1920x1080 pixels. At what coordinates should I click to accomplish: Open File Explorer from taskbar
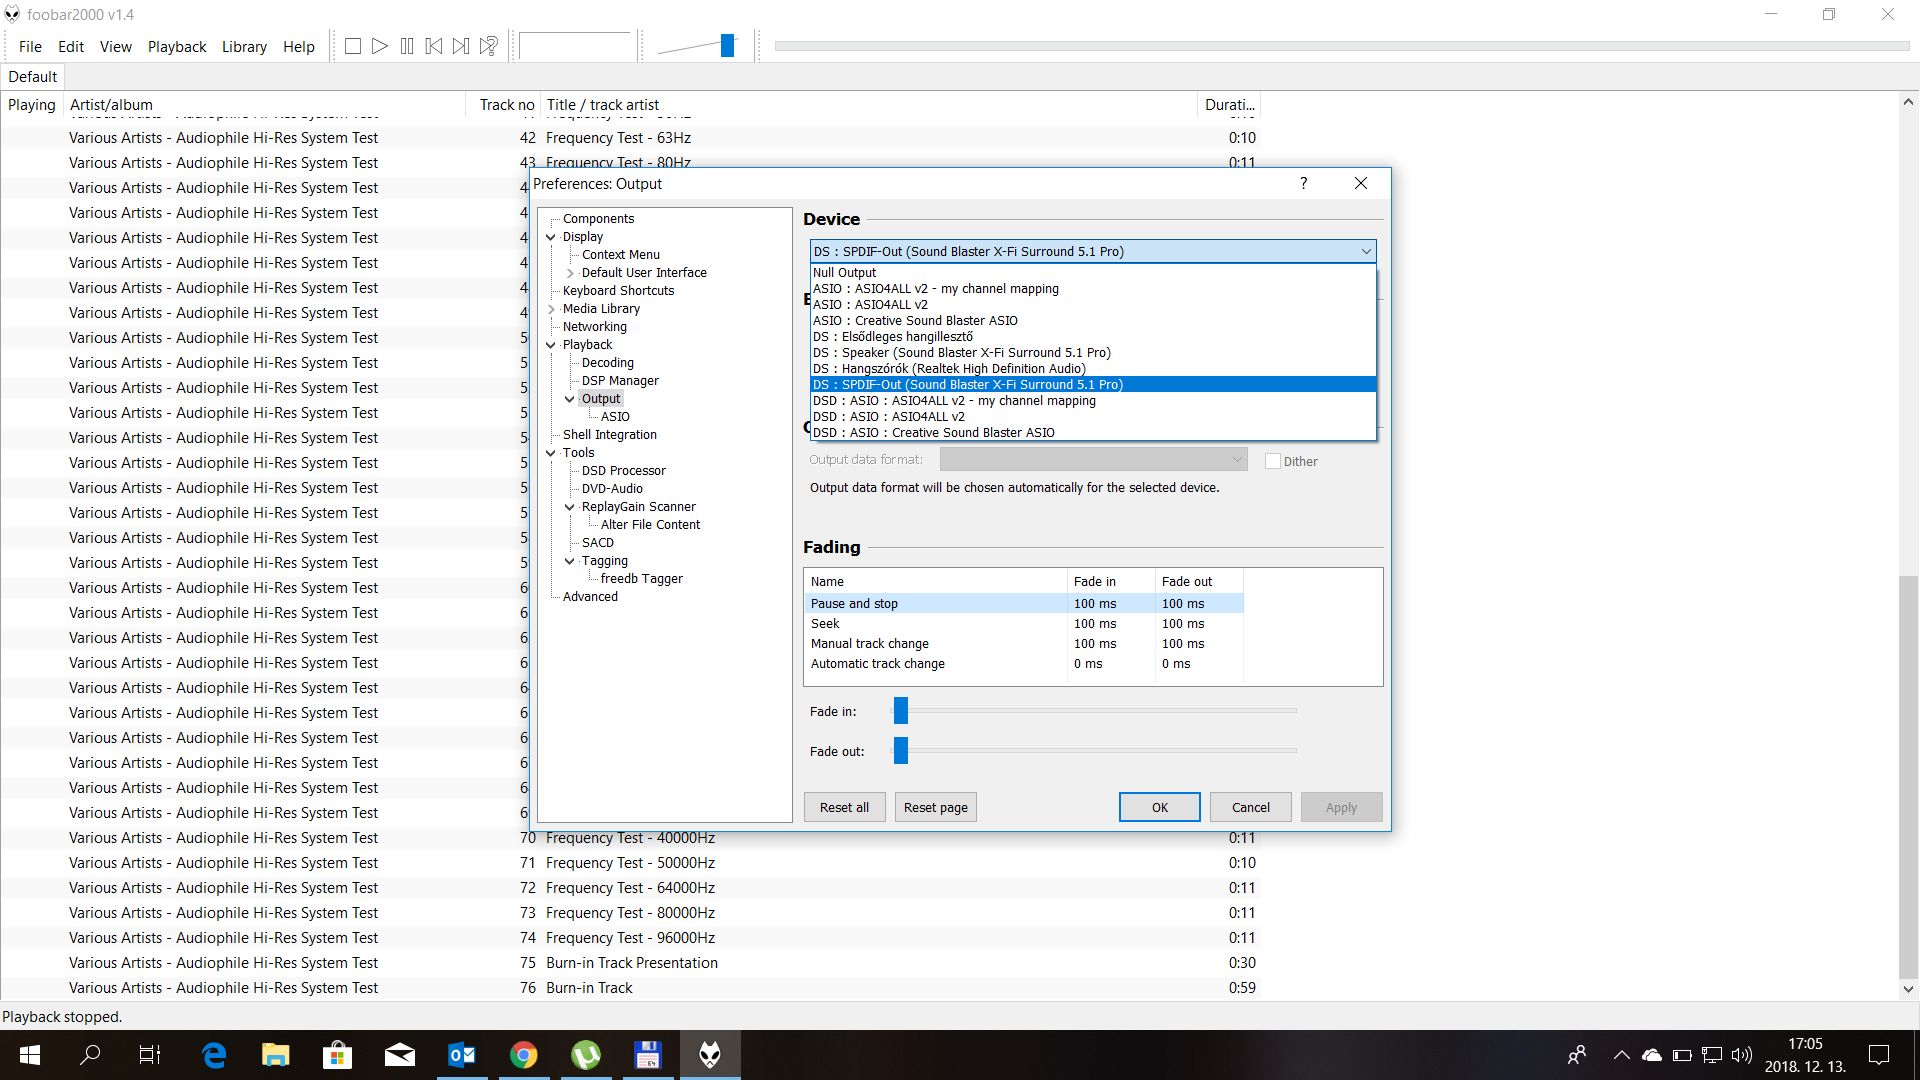pos(276,1055)
